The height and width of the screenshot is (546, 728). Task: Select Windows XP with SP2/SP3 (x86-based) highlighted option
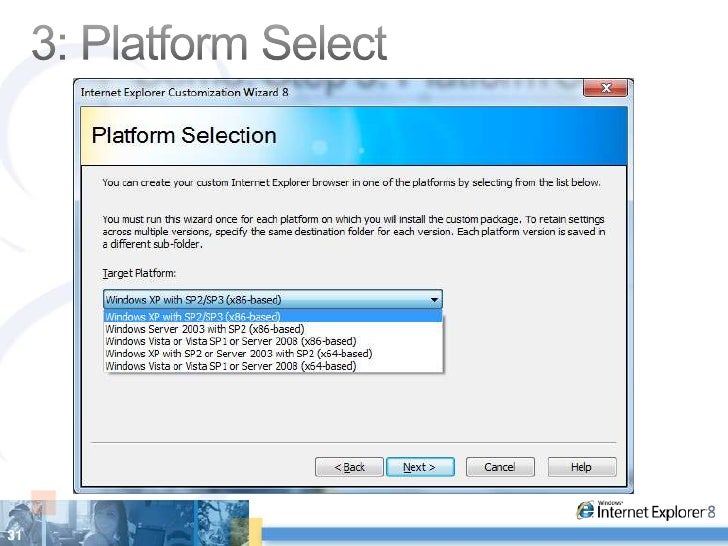[x=273, y=317]
